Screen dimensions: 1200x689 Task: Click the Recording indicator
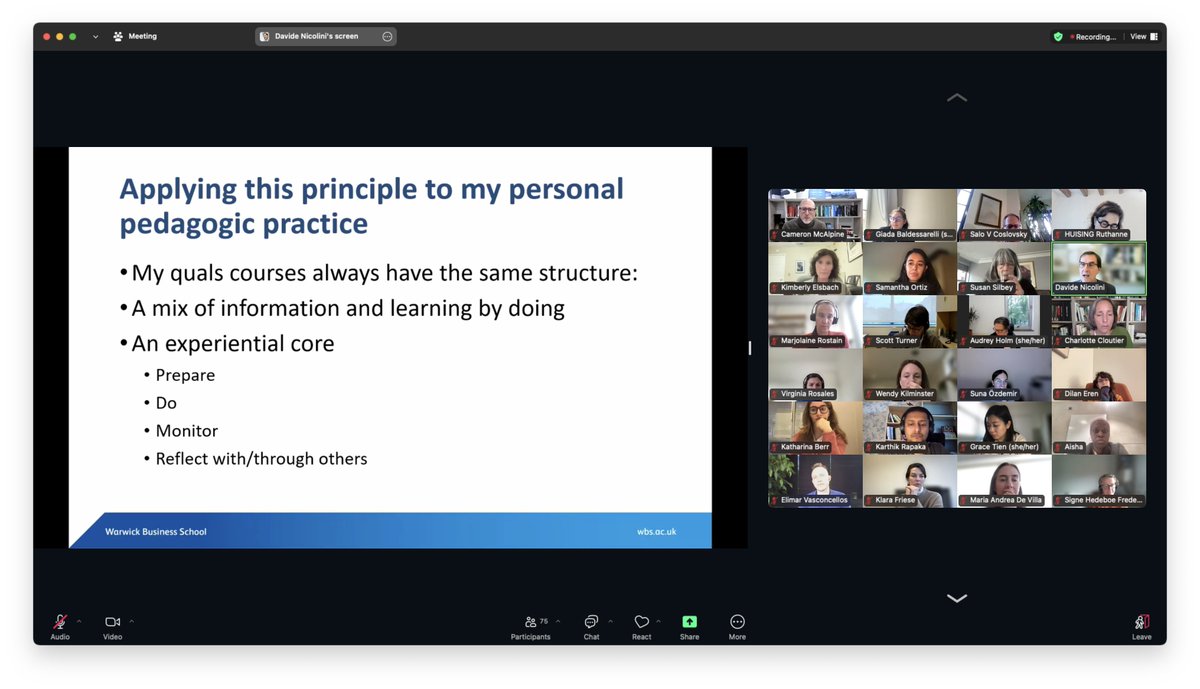tap(1093, 36)
